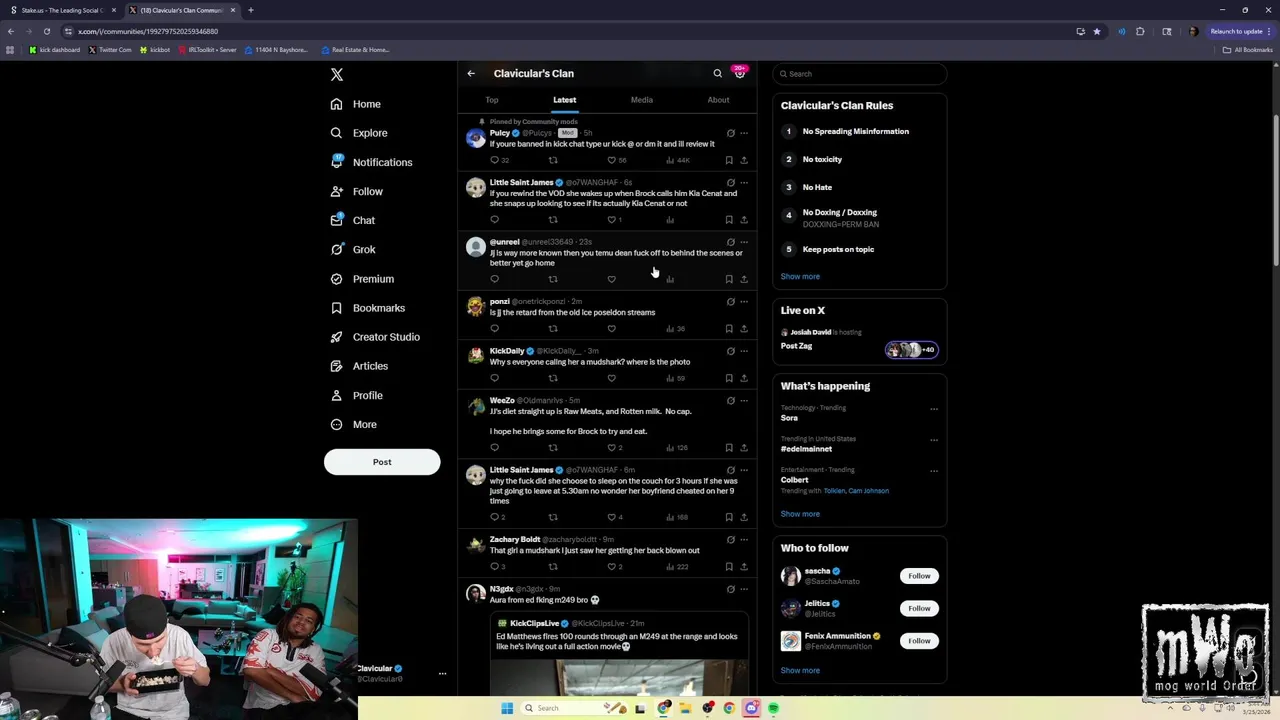Like the Pulcy pinned post
1280x720 pixels.
coord(612,160)
